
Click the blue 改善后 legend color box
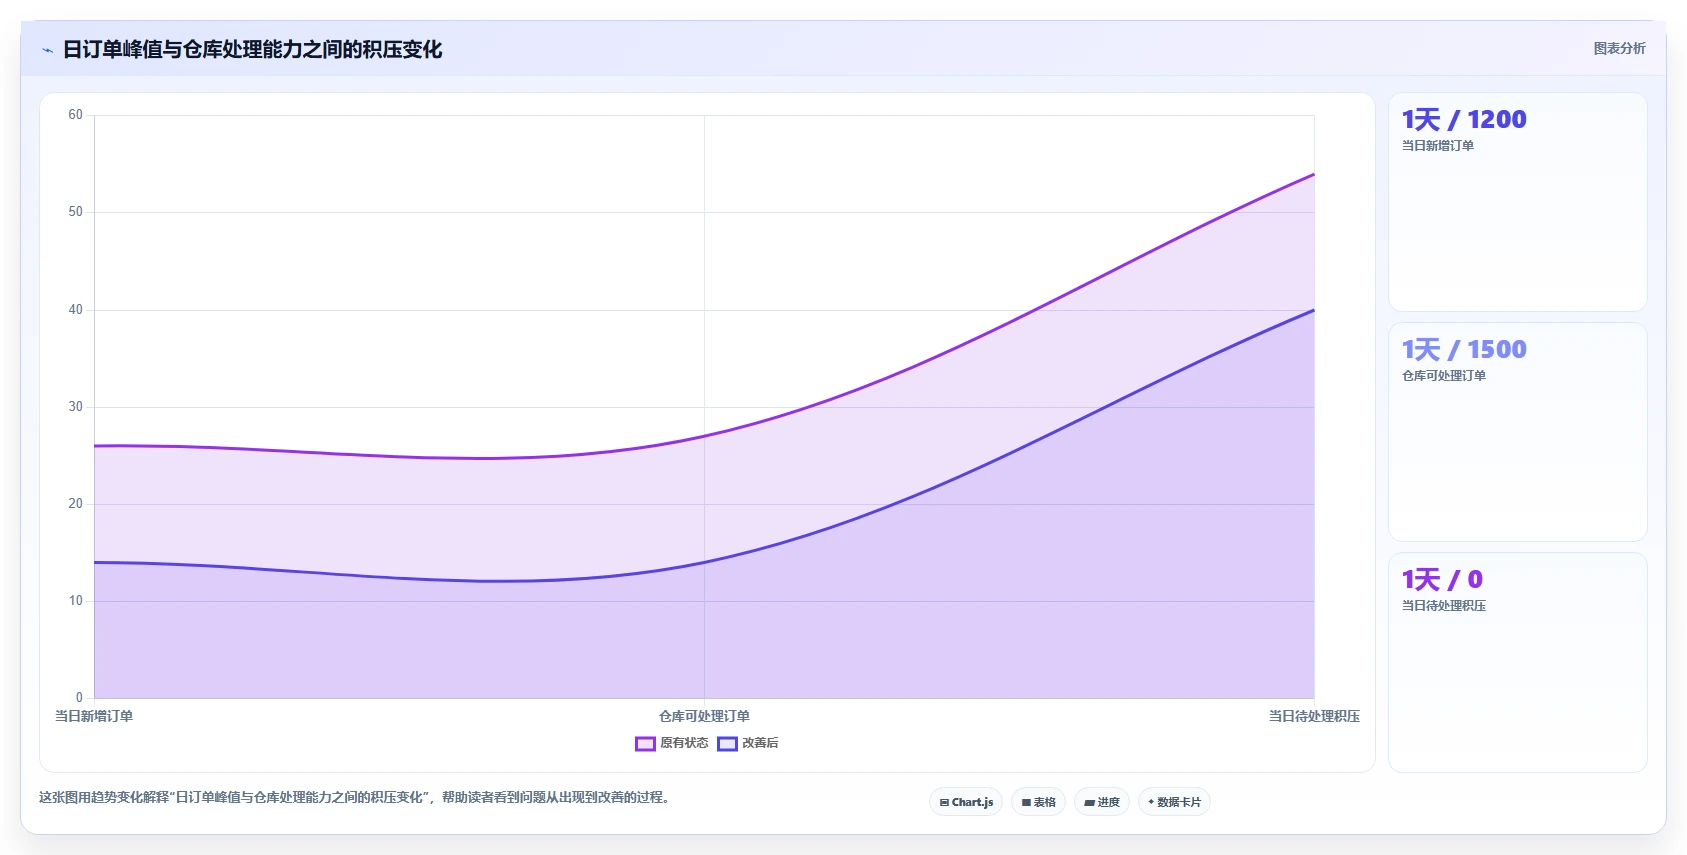pyautogui.click(x=727, y=743)
